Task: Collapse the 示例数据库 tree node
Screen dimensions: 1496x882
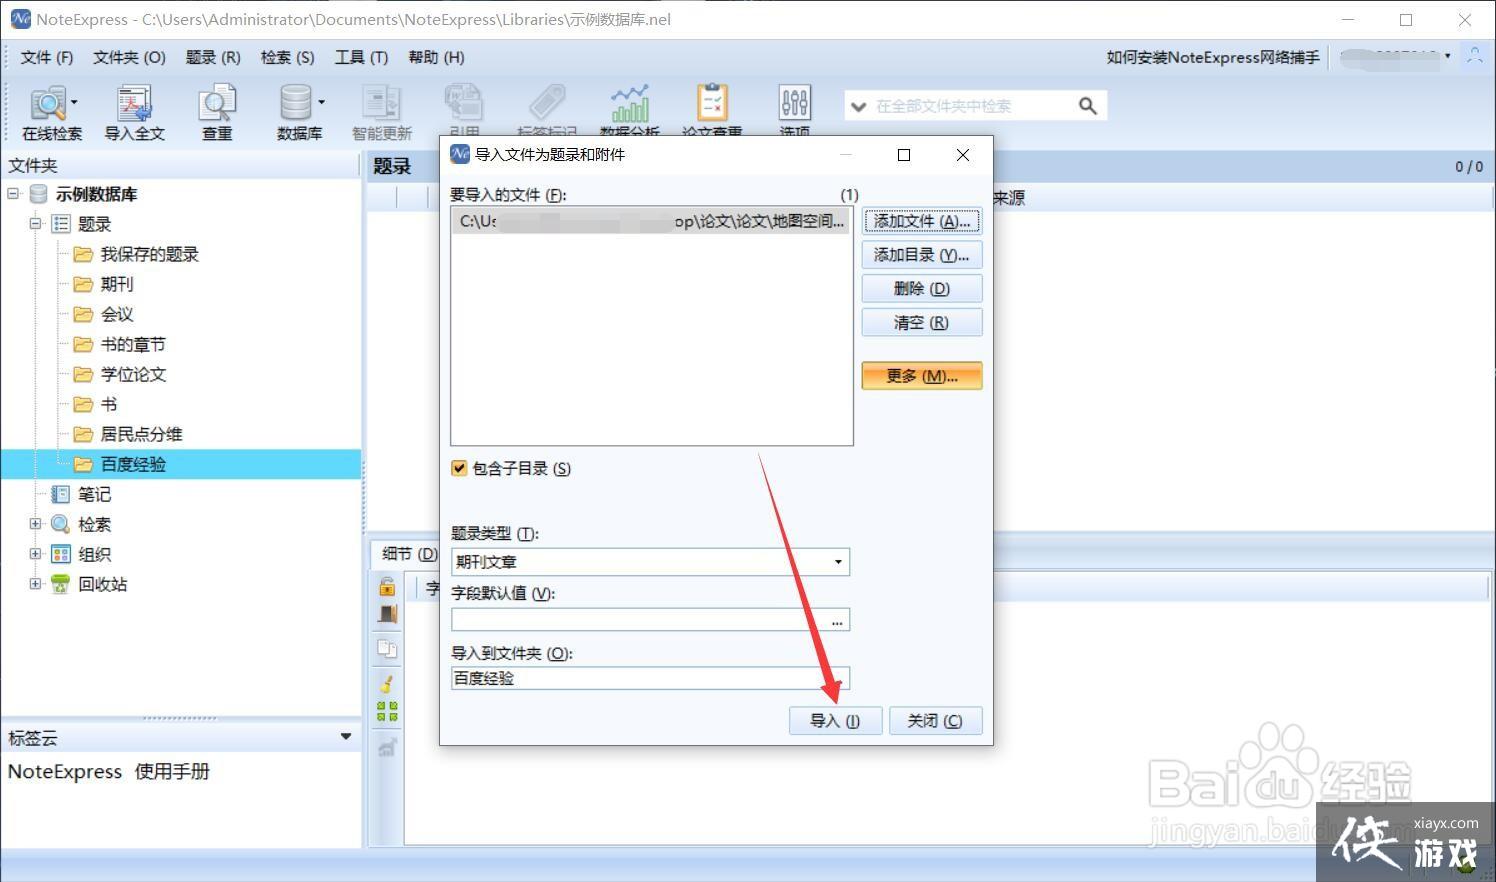Action: [x=13, y=194]
